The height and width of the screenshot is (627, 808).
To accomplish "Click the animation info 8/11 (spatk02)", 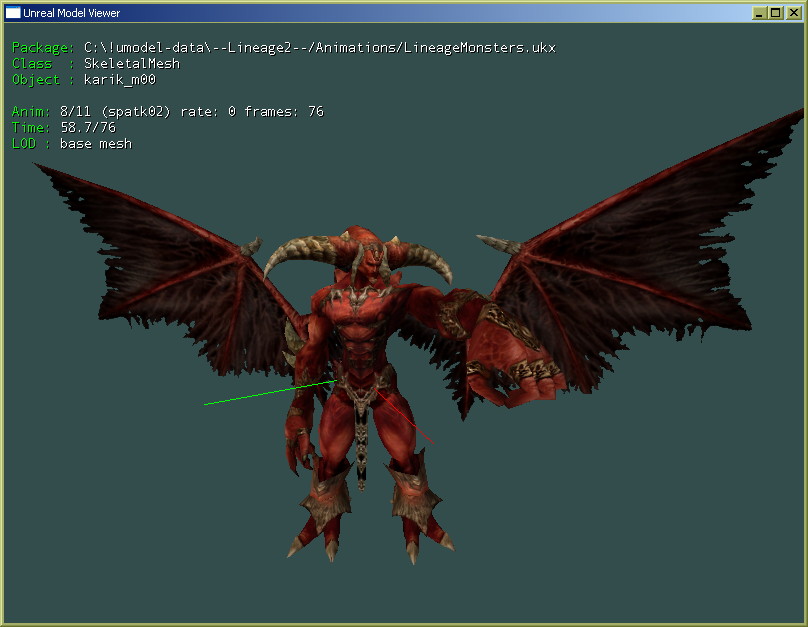I will tap(115, 112).
